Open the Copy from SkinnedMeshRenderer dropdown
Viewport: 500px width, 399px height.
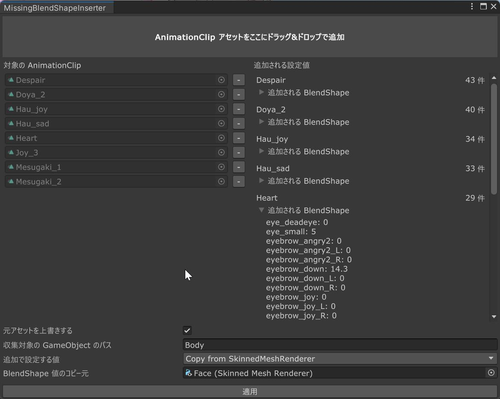pyautogui.click(x=340, y=359)
